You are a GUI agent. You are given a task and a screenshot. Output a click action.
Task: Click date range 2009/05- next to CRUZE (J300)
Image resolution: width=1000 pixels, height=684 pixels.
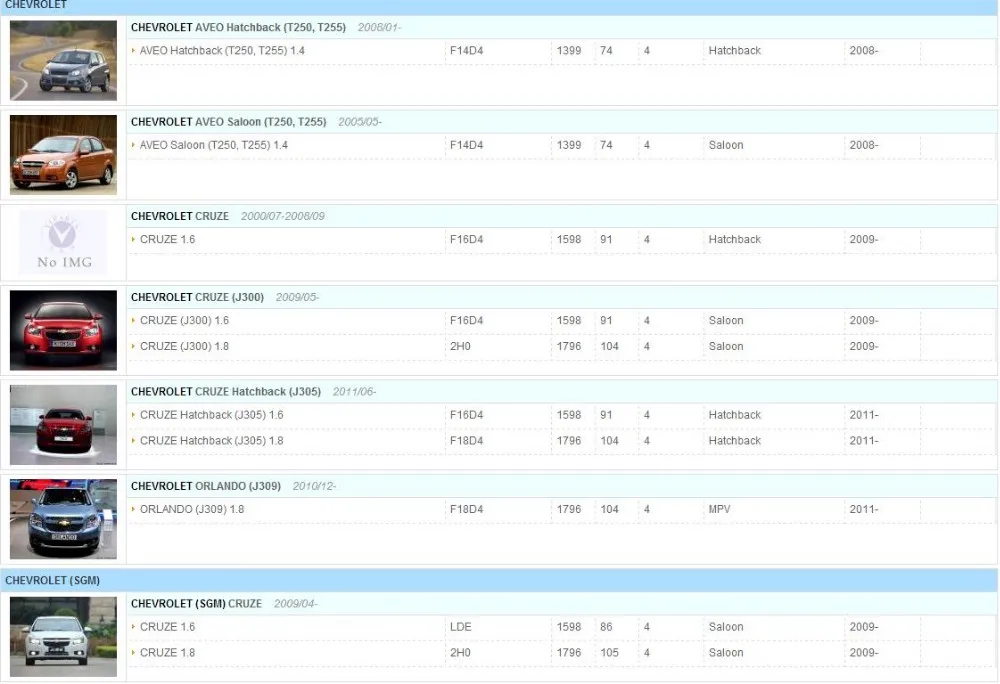[x=297, y=297]
